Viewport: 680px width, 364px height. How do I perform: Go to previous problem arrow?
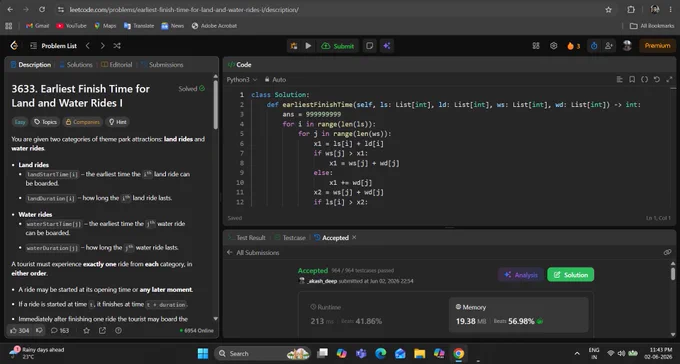pyautogui.click(x=88, y=46)
